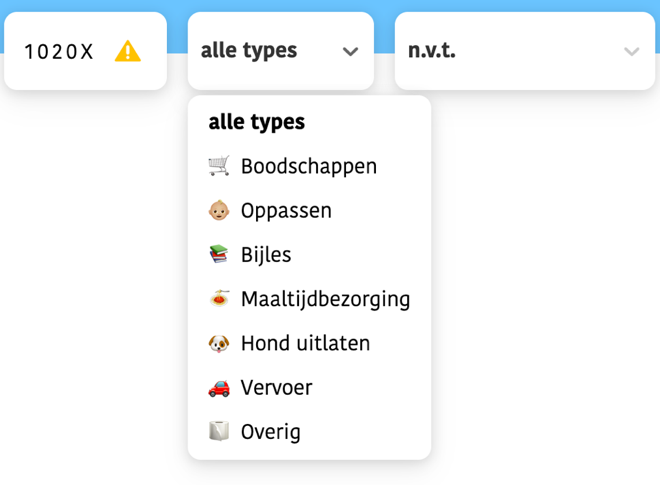
Task: Click the yellow warning triangle icon
Action: click(128, 51)
